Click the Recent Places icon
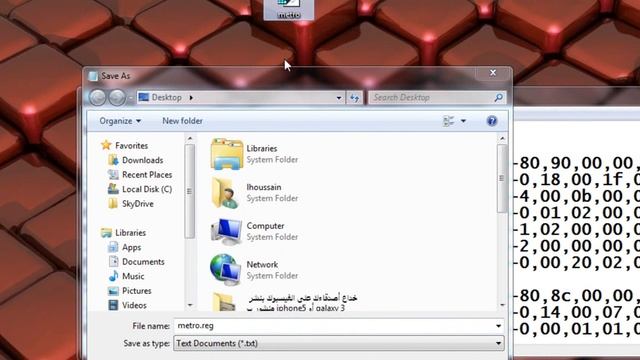 click(x=113, y=174)
